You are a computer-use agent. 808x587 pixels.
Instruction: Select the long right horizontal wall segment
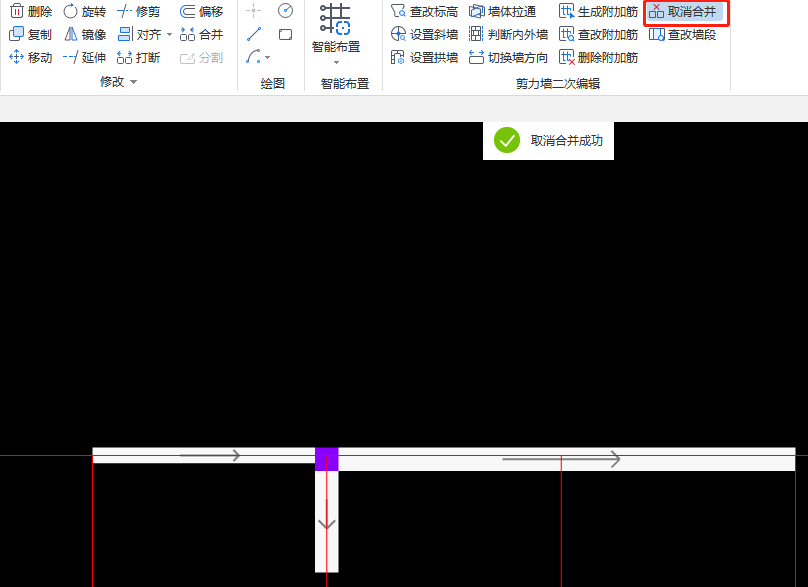pos(567,459)
